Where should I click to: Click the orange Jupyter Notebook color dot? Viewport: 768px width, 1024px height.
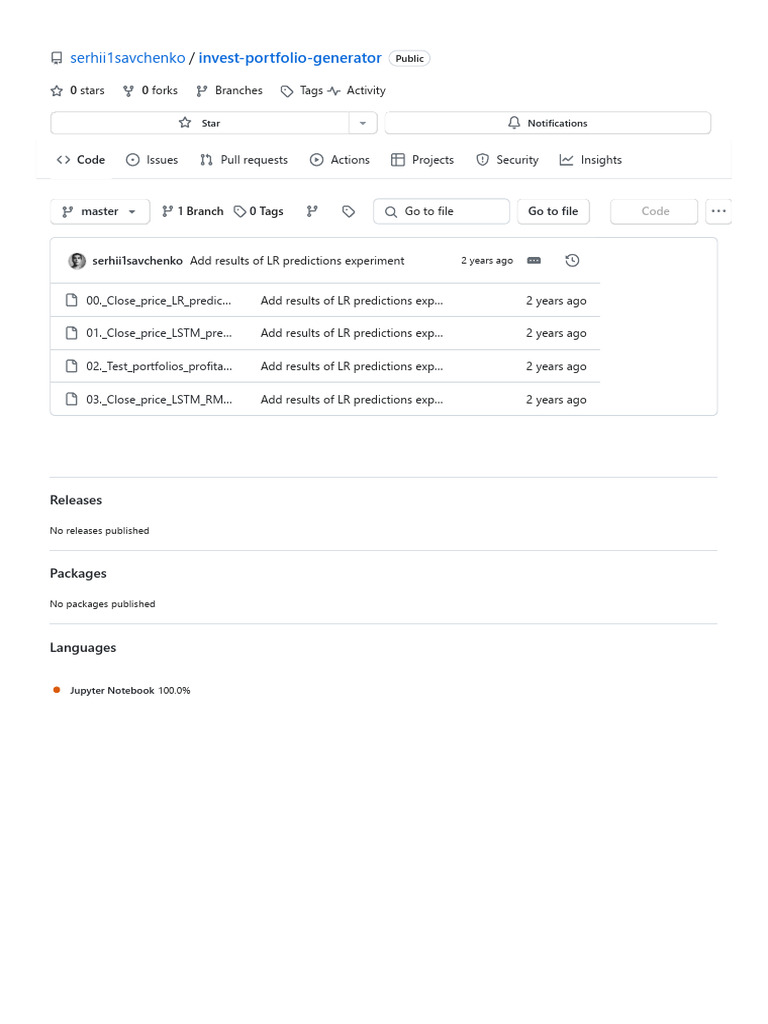click(x=57, y=690)
